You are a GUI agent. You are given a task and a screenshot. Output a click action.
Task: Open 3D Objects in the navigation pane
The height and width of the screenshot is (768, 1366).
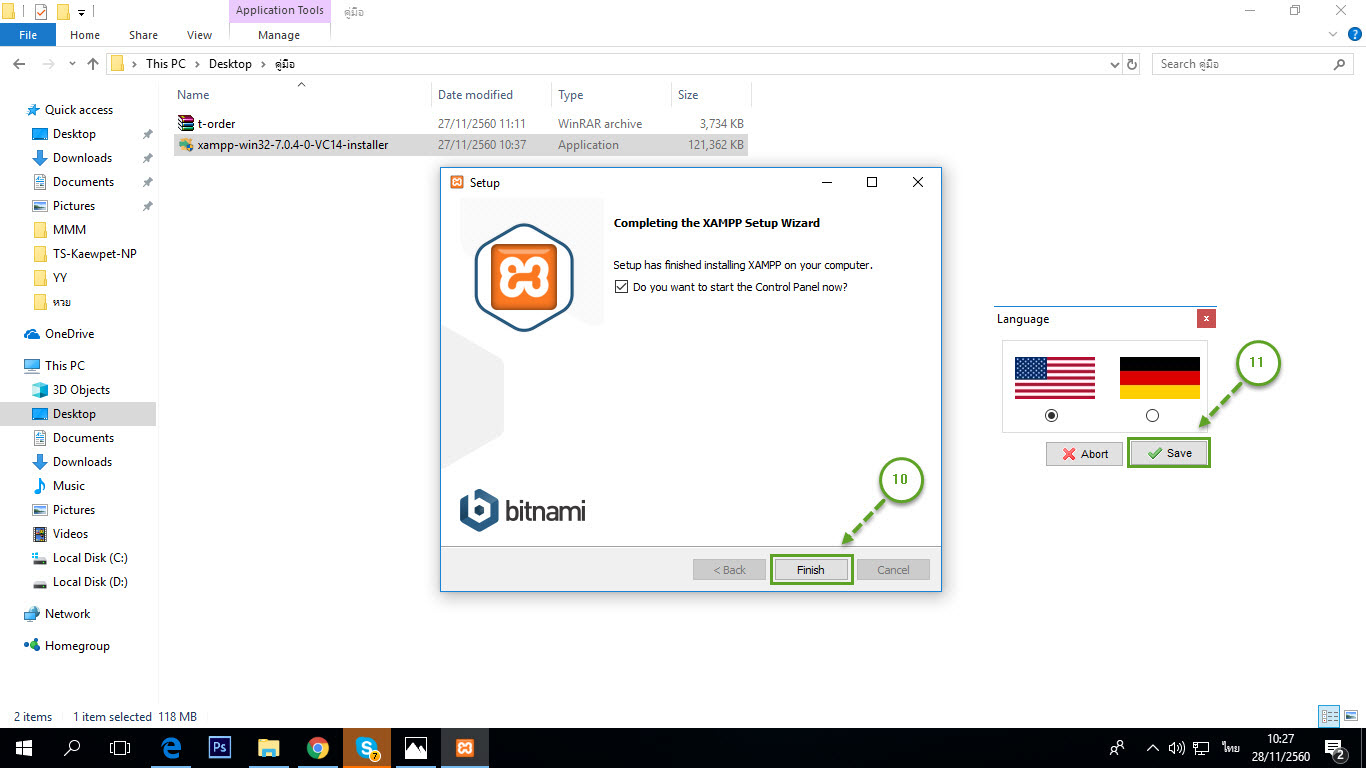tap(81, 390)
